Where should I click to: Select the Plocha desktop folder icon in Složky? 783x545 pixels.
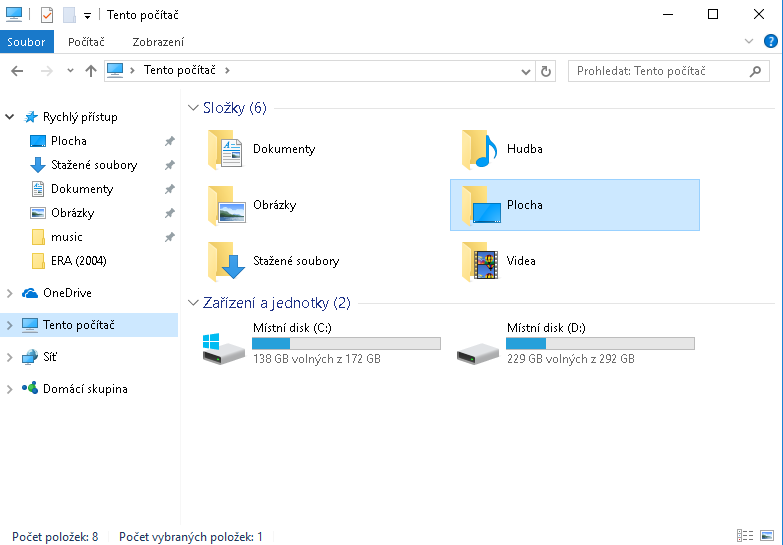(481, 205)
